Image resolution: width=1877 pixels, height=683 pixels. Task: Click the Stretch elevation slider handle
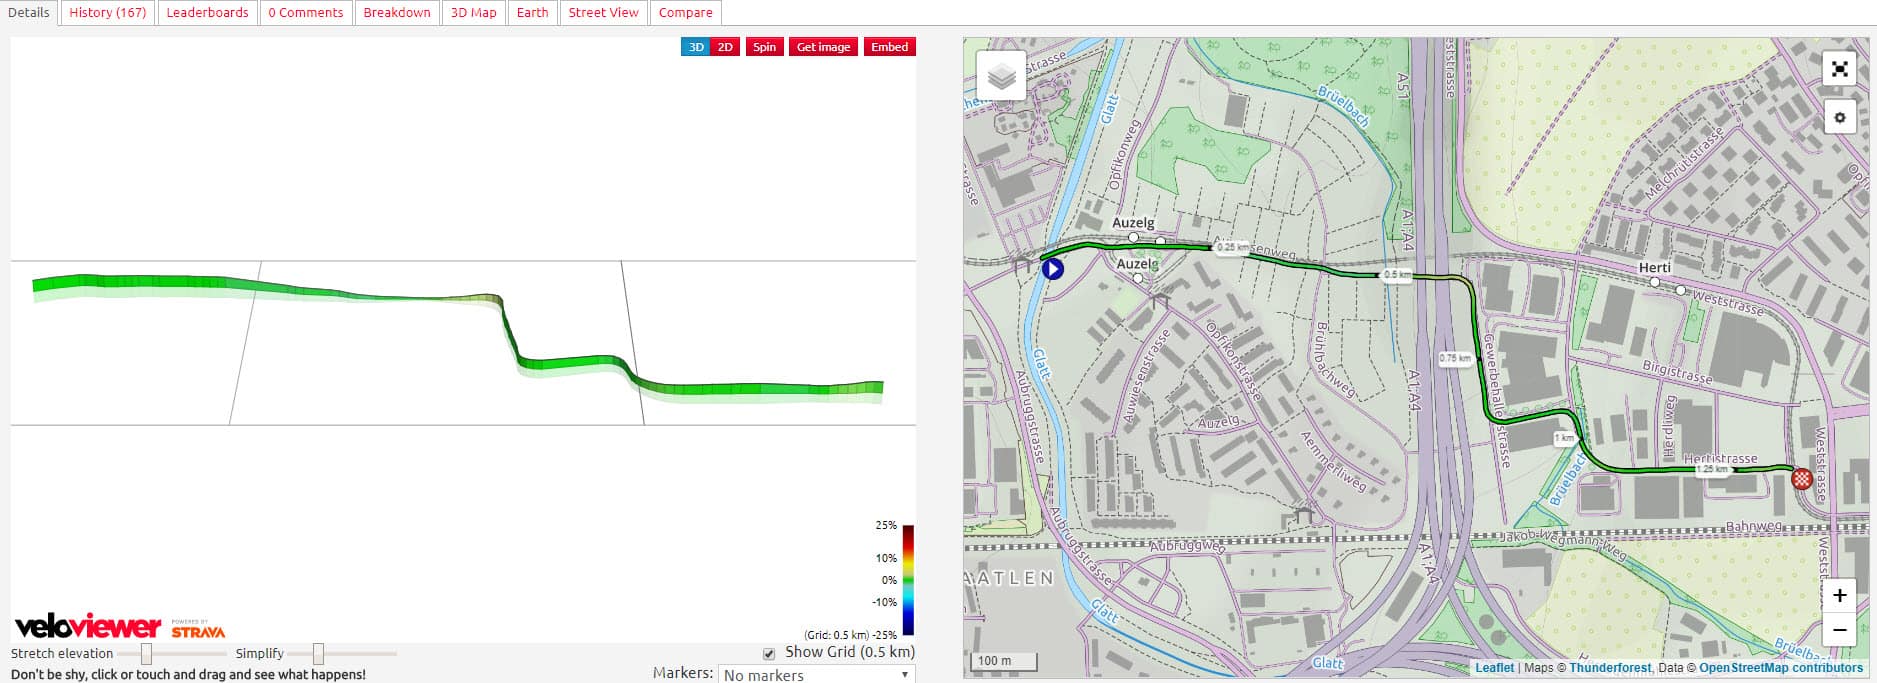click(x=146, y=654)
